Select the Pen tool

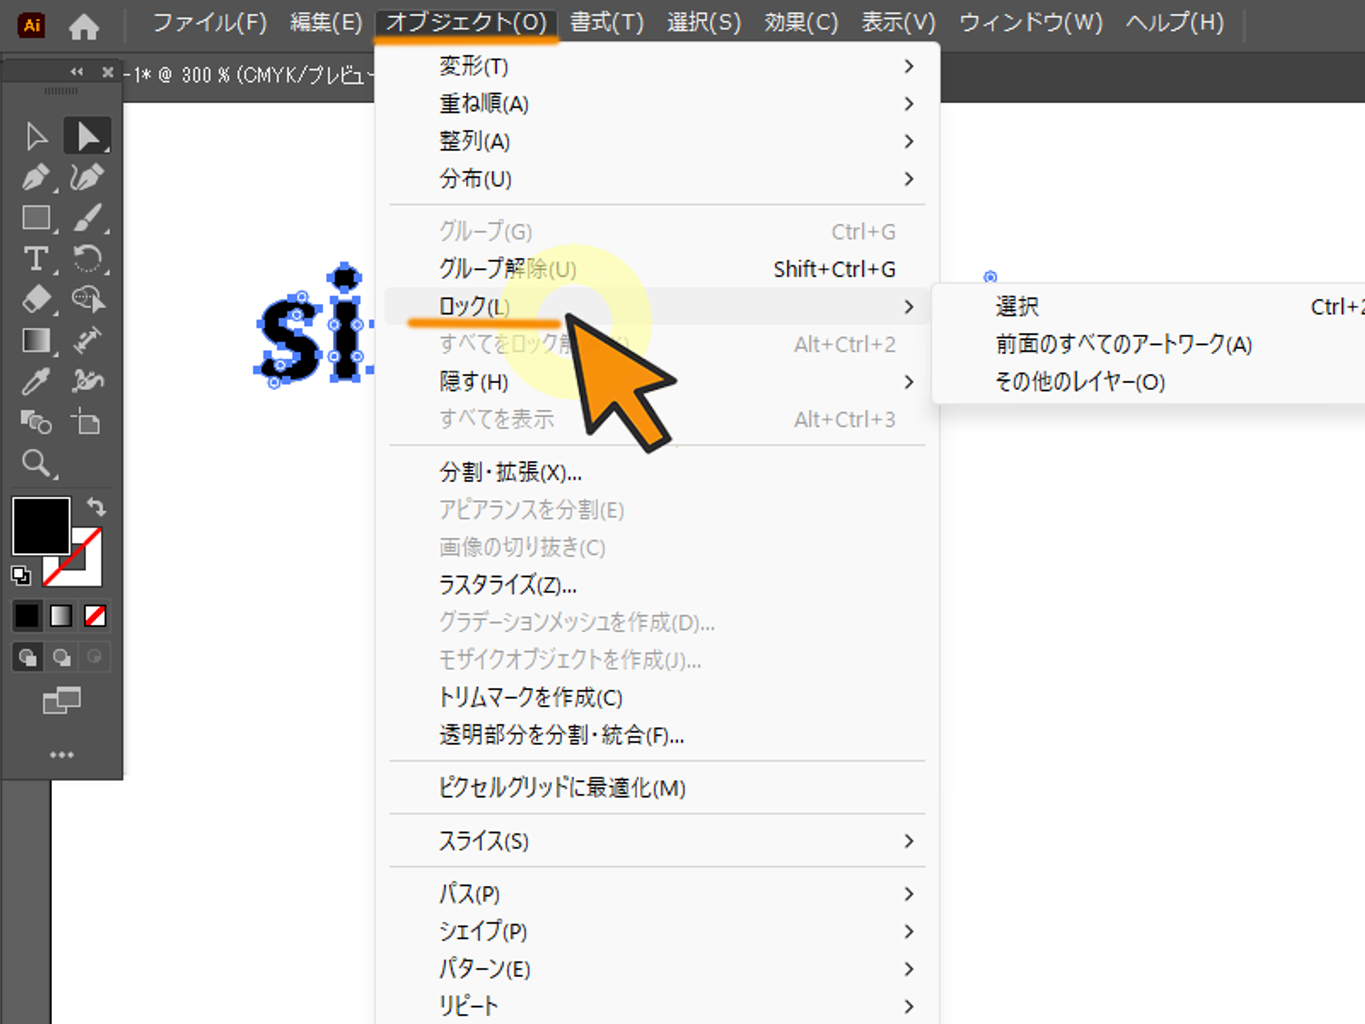36,177
